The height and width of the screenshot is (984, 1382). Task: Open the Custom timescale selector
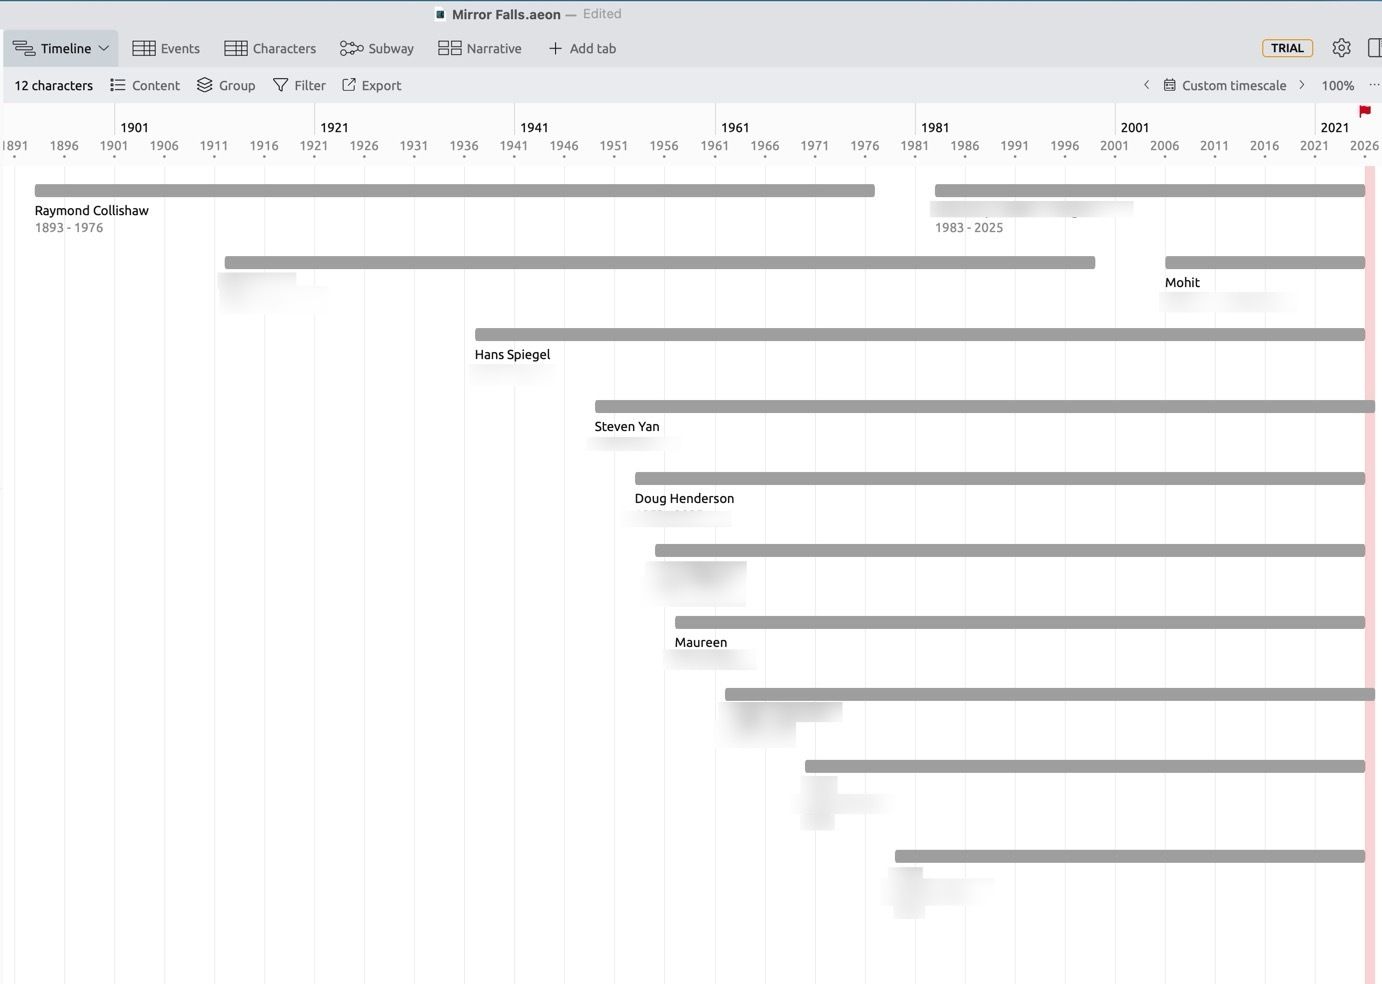coord(1224,86)
